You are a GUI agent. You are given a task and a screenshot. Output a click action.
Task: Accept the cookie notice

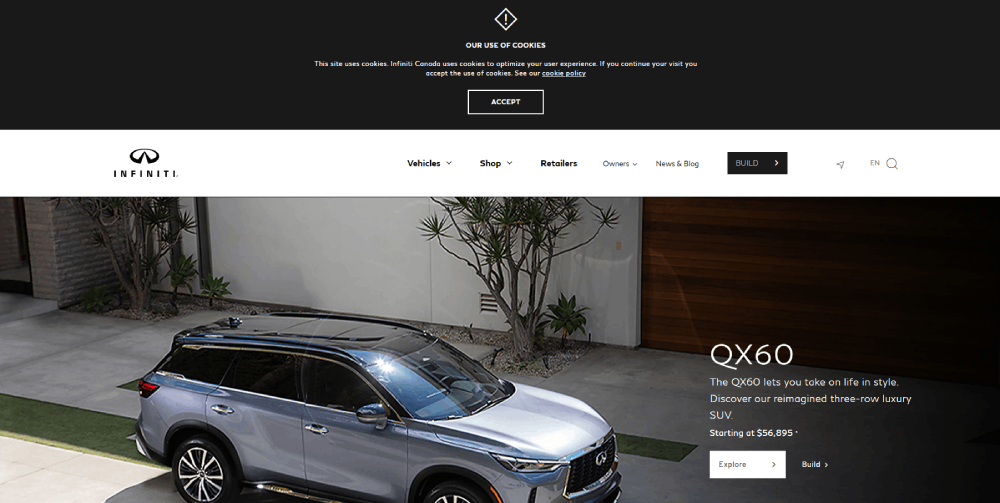(x=505, y=102)
